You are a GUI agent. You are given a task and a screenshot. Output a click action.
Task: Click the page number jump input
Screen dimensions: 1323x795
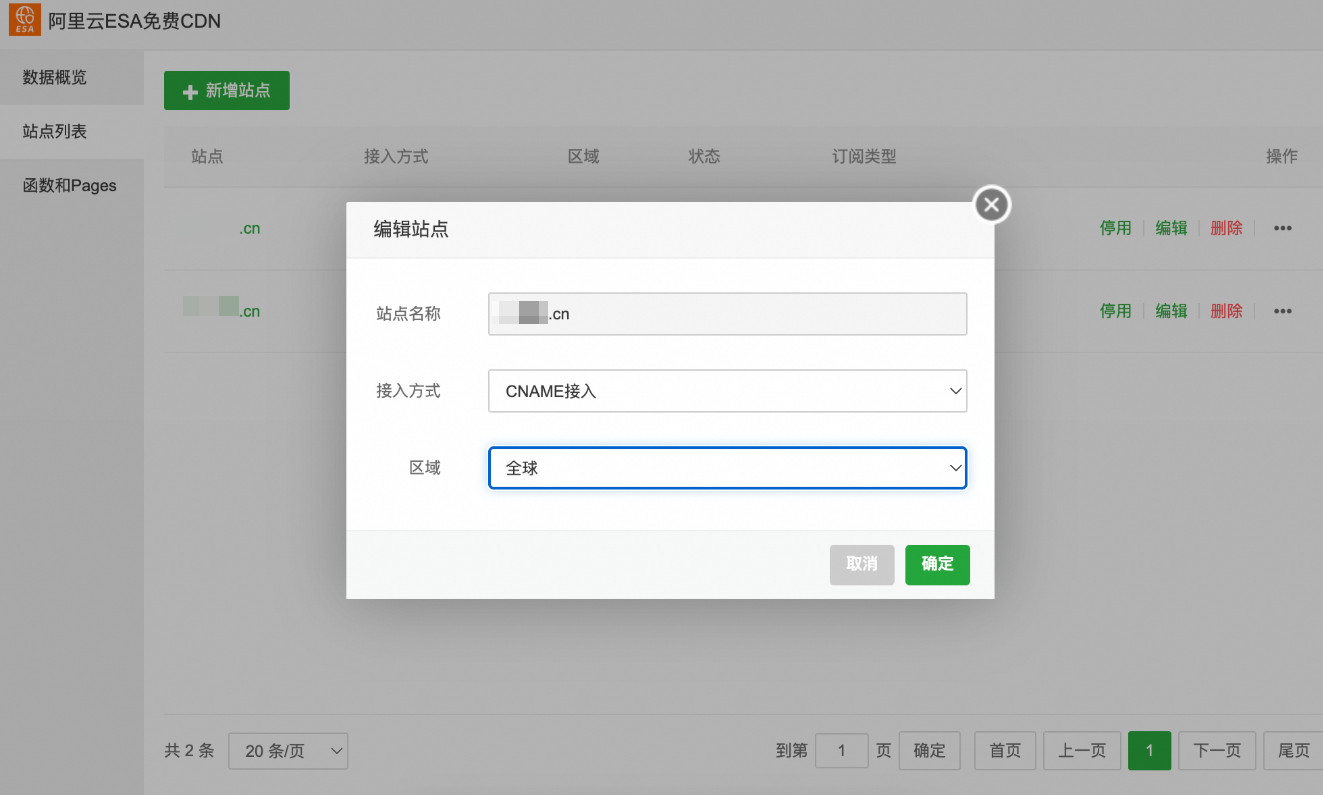pyautogui.click(x=842, y=751)
